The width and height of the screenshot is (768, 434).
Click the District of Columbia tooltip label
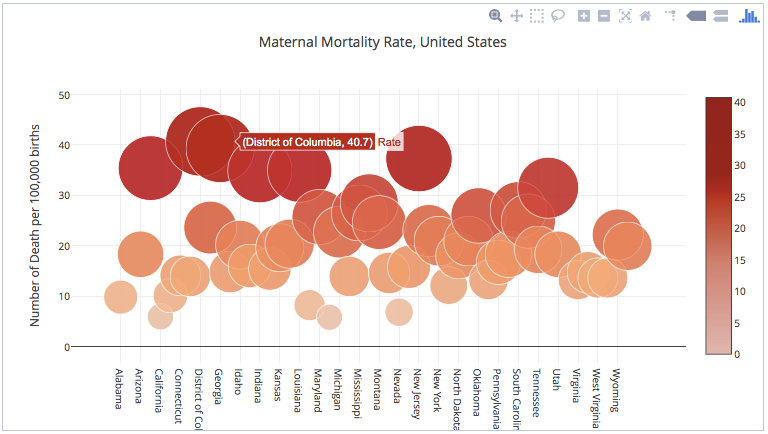click(308, 142)
